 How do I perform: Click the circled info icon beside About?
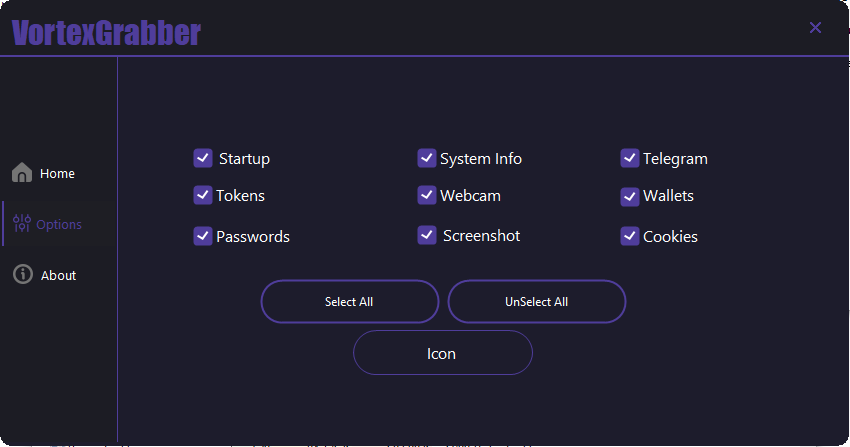pos(23,274)
